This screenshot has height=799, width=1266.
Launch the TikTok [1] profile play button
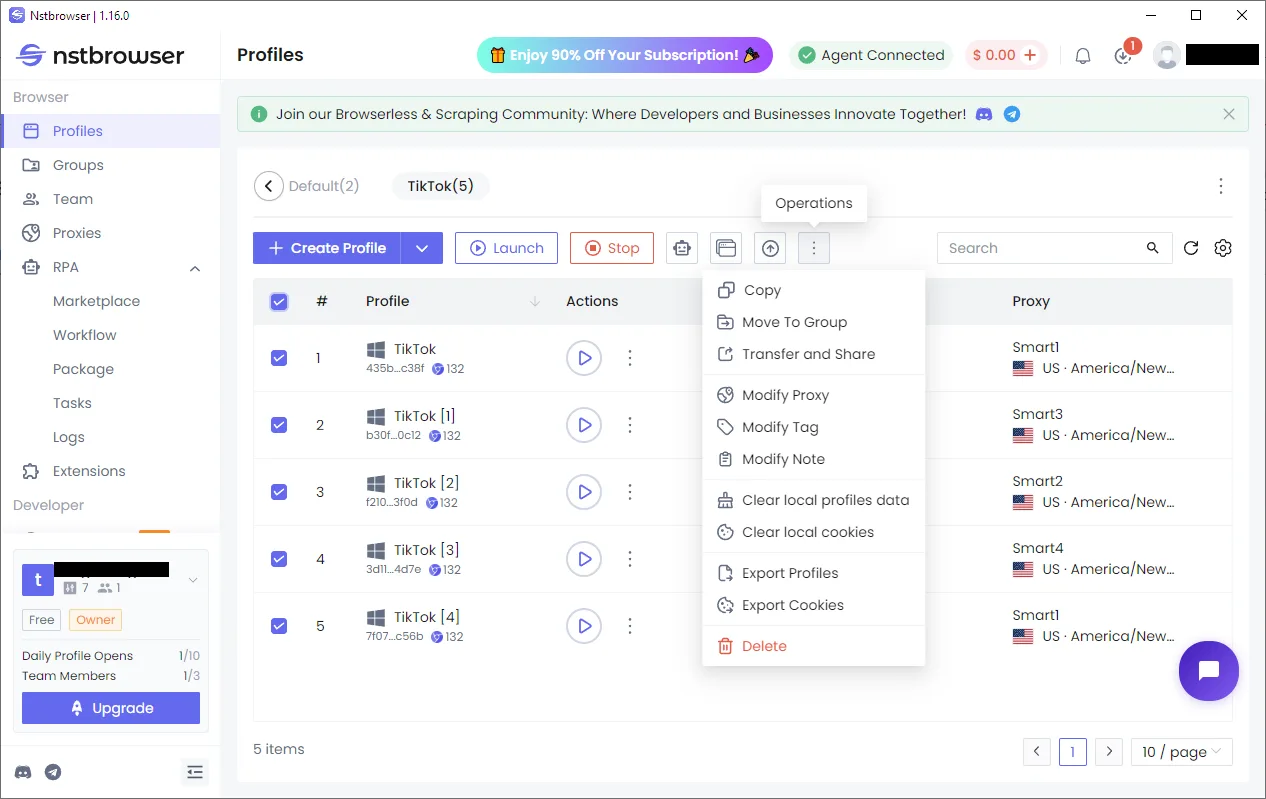[x=584, y=424]
